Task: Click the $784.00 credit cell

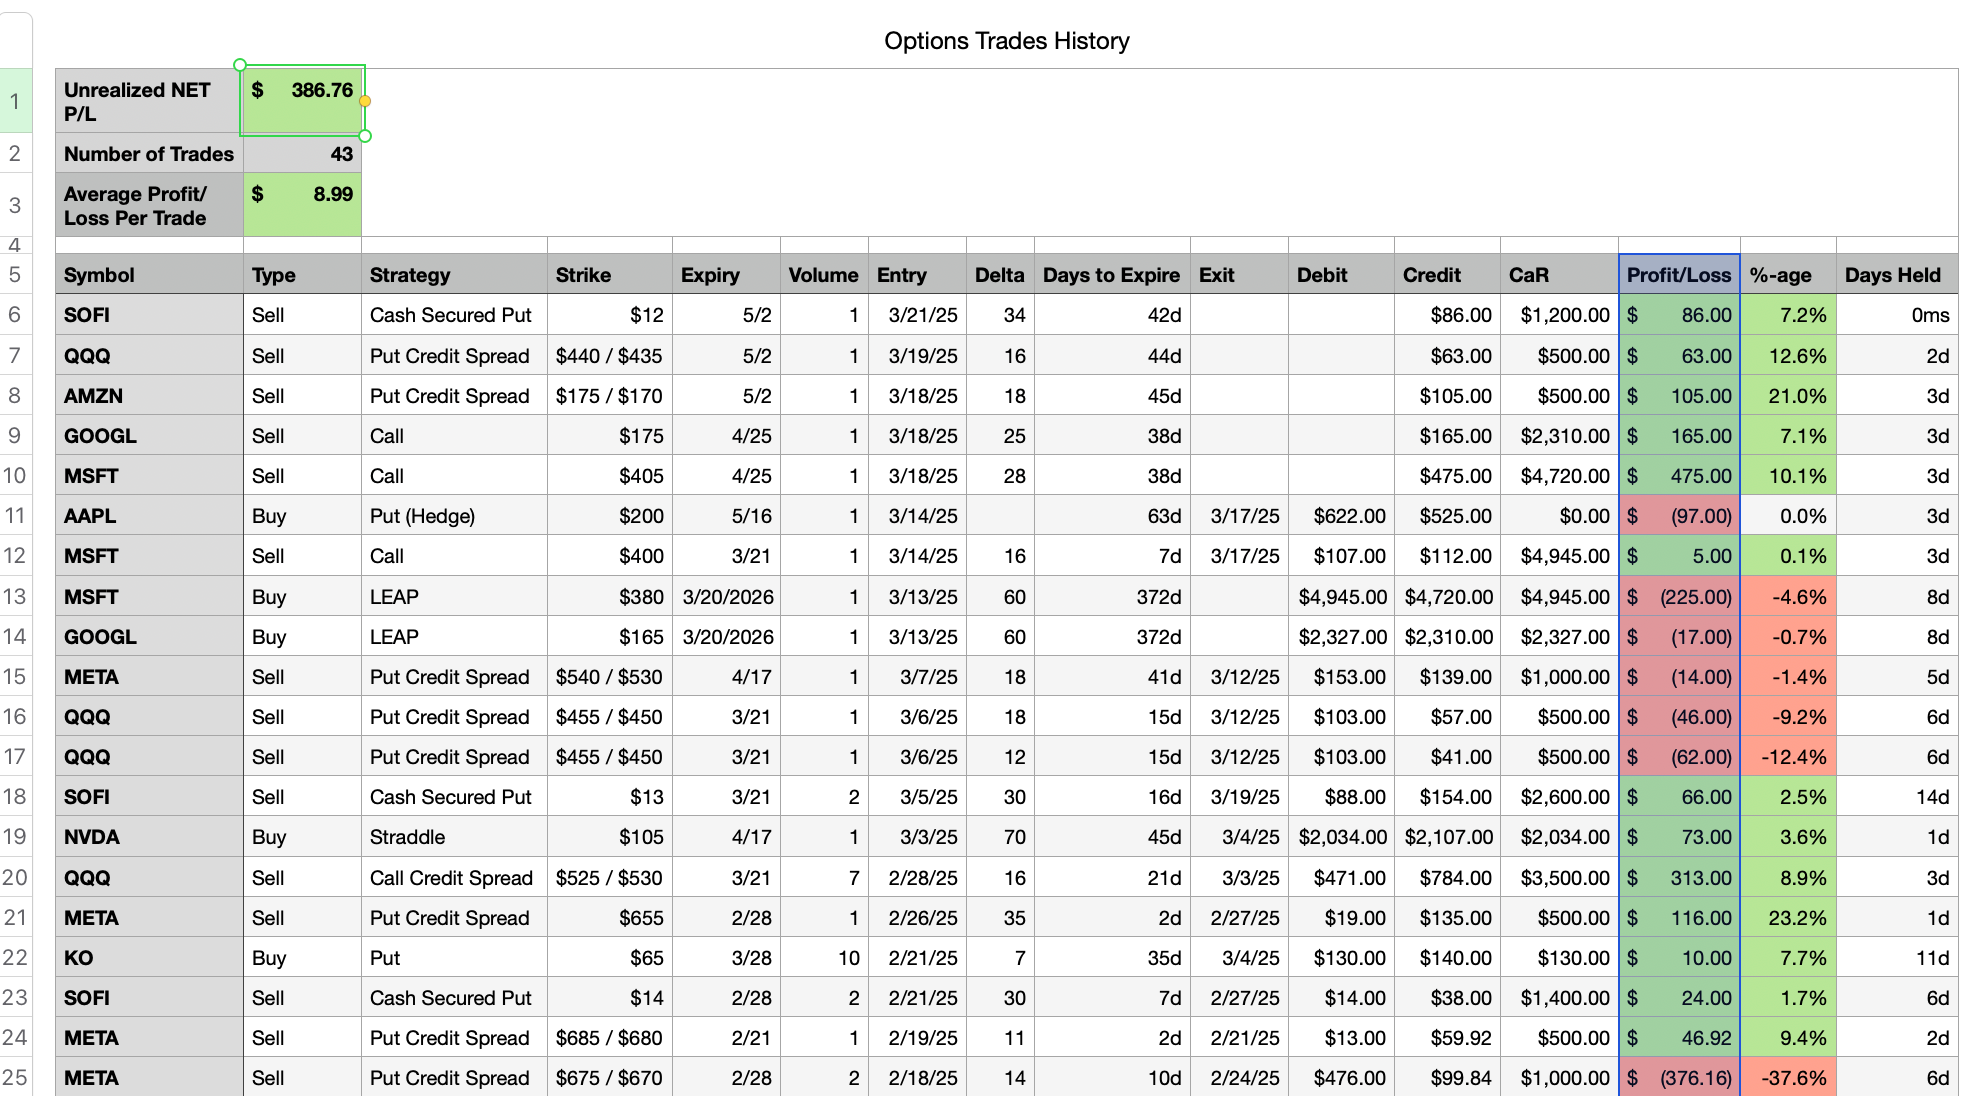Action: pyautogui.click(x=1447, y=878)
